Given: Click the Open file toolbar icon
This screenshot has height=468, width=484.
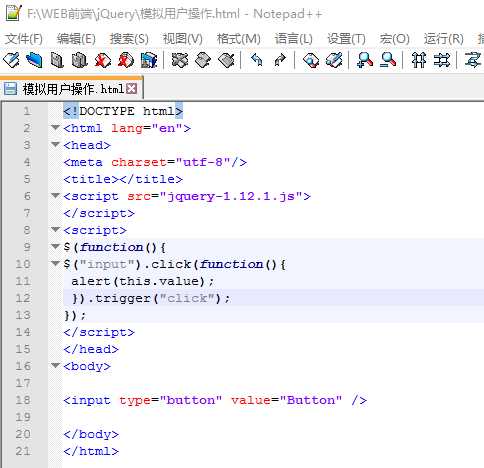Looking at the screenshot, I should (x=34, y=60).
